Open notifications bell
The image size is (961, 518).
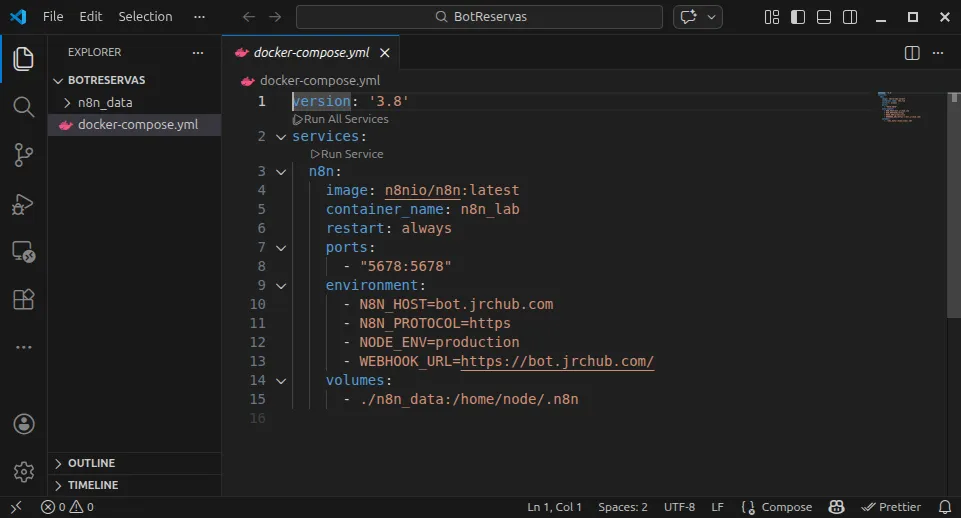(944, 507)
